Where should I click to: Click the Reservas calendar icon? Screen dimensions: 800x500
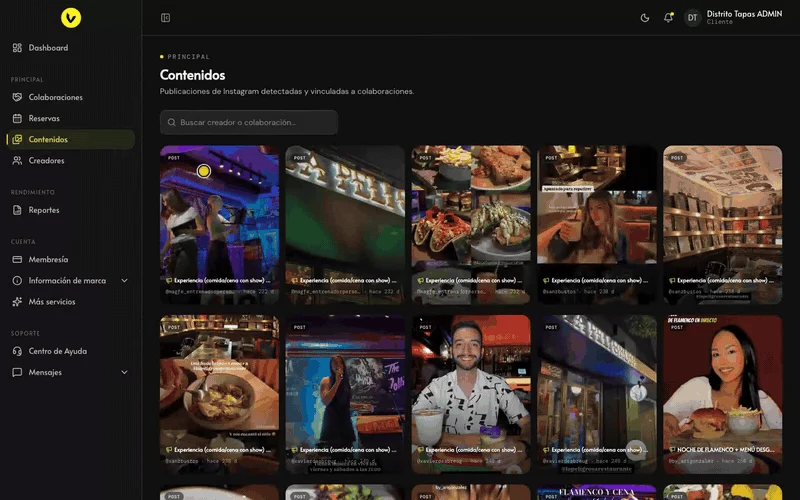click(17, 118)
